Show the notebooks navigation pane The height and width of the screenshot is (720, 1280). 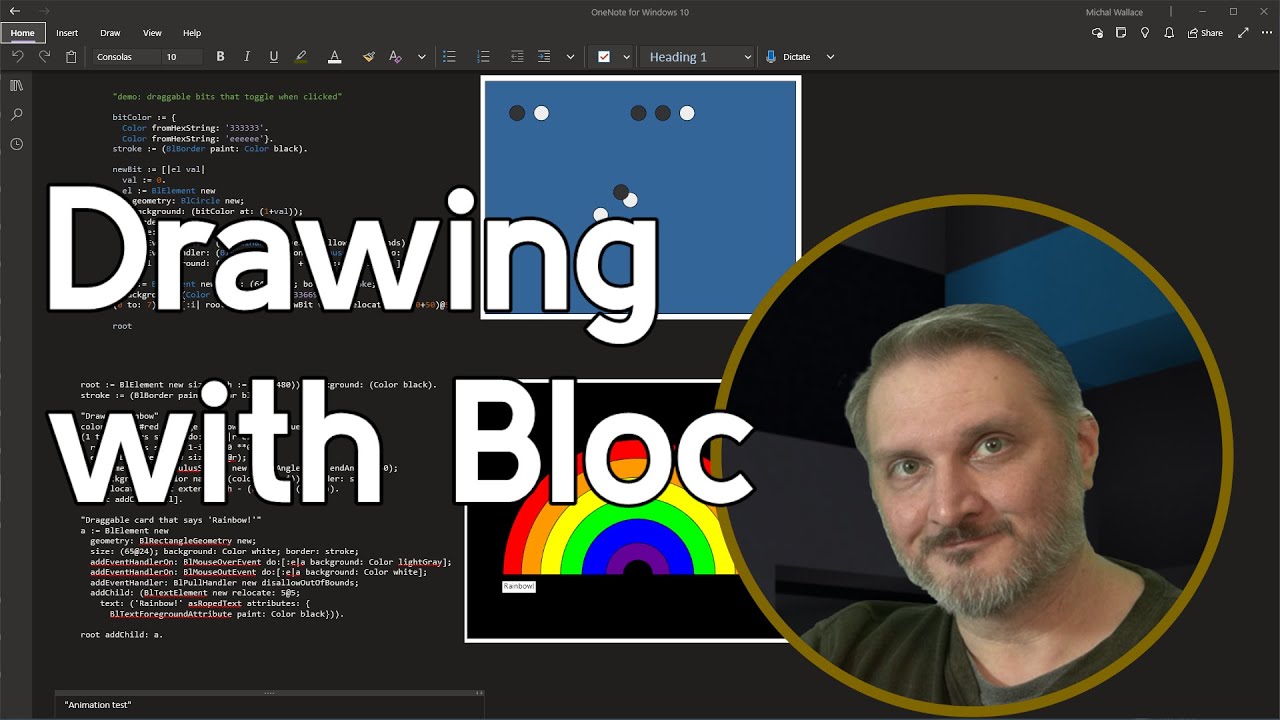click(16, 86)
